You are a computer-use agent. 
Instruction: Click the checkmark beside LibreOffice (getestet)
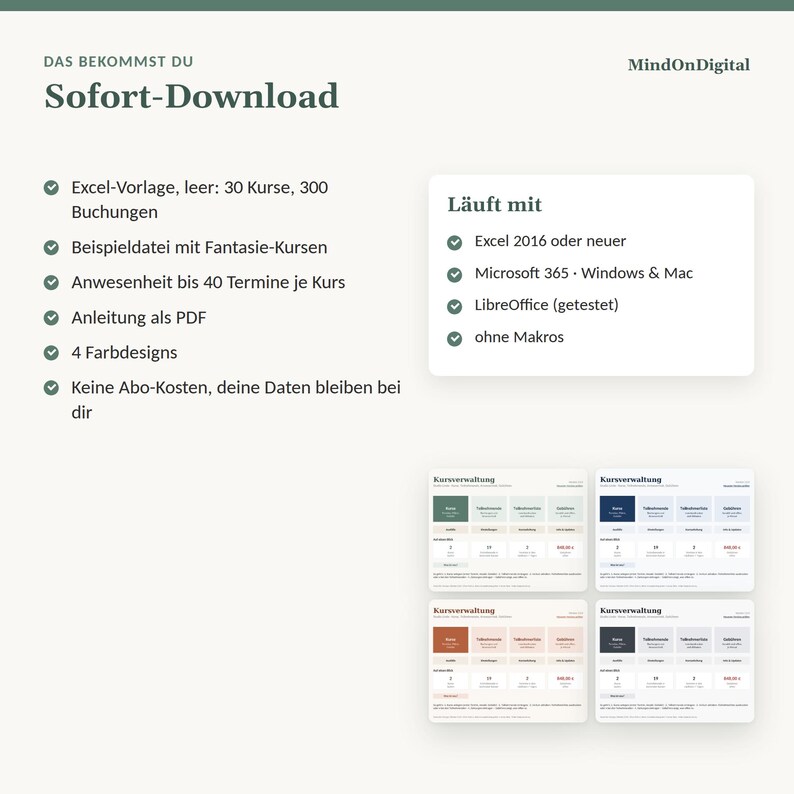click(x=455, y=306)
